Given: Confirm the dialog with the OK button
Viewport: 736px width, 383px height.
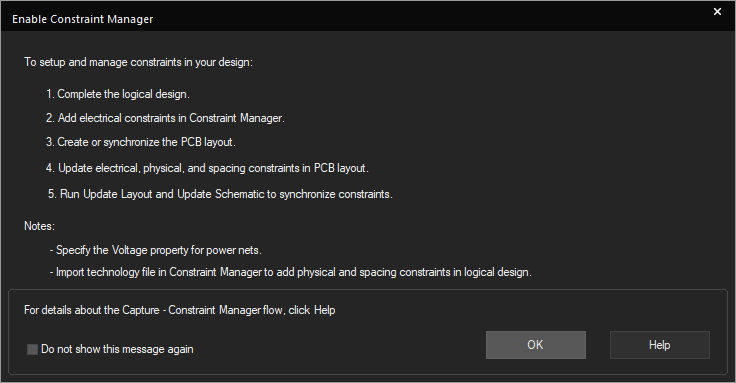Looking at the screenshot, I should coord(536,345).
